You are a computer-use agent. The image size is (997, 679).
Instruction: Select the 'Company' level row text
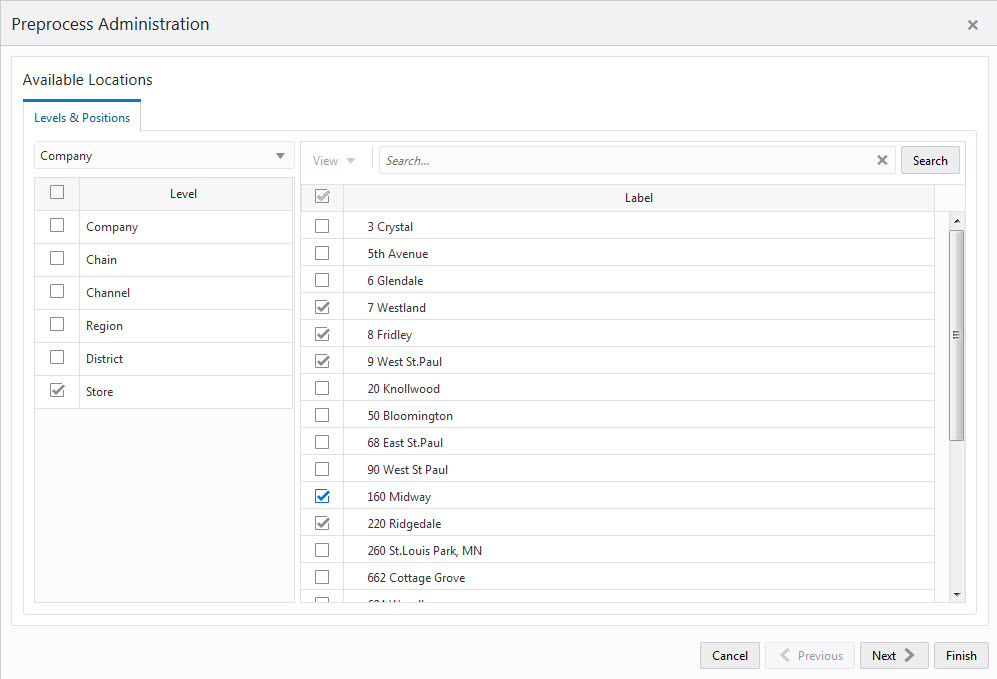pos(112,227)
